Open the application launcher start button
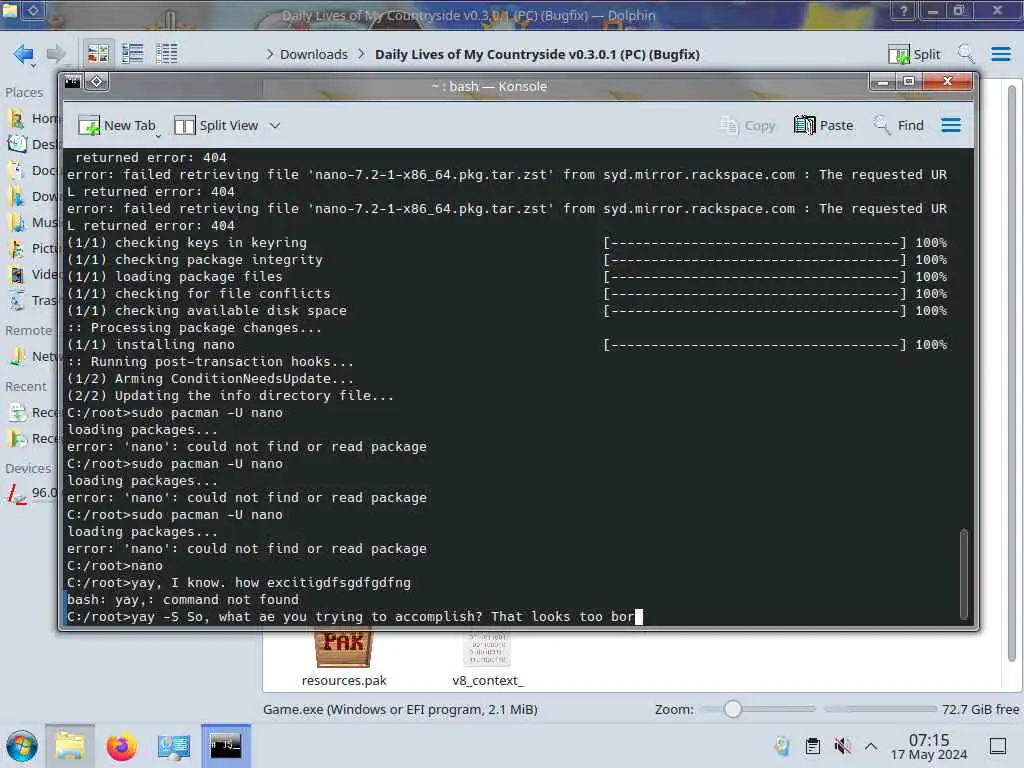This screenshot has width=1024, height=768. click(x=22, y=746)
